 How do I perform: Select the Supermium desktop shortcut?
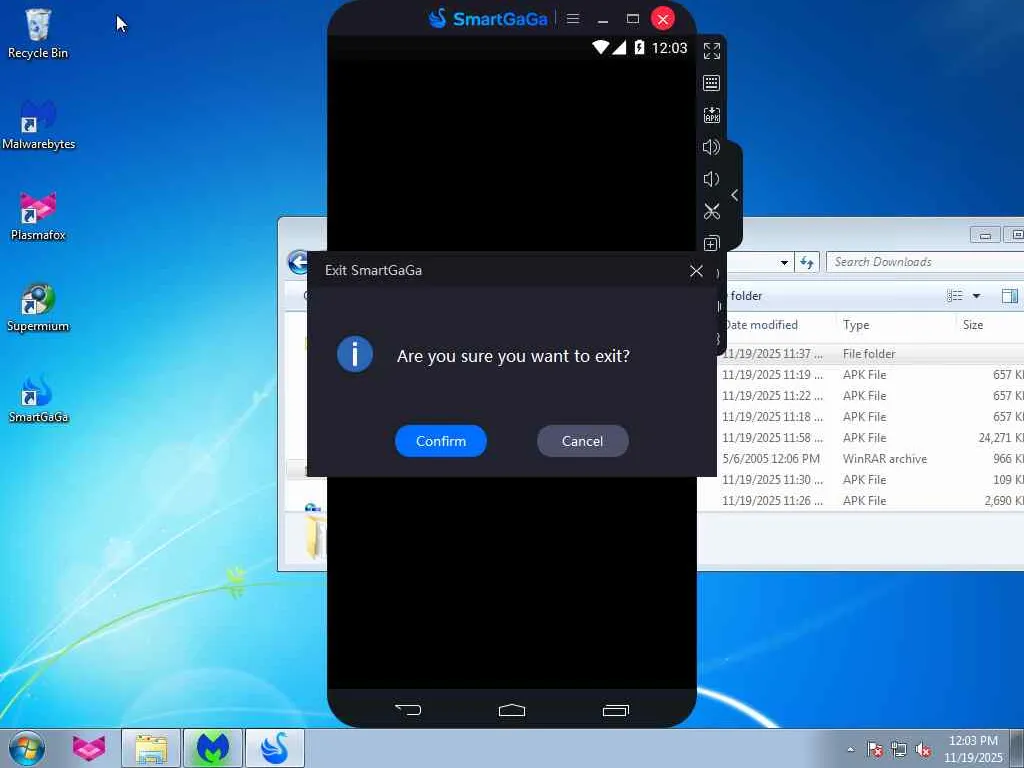pos(38,308)
